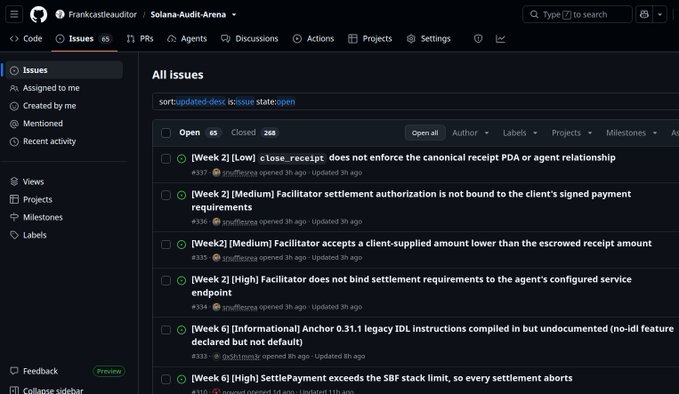Open the Security shield icon tab
Screen dimensions: 679x394
pos(478,39)
